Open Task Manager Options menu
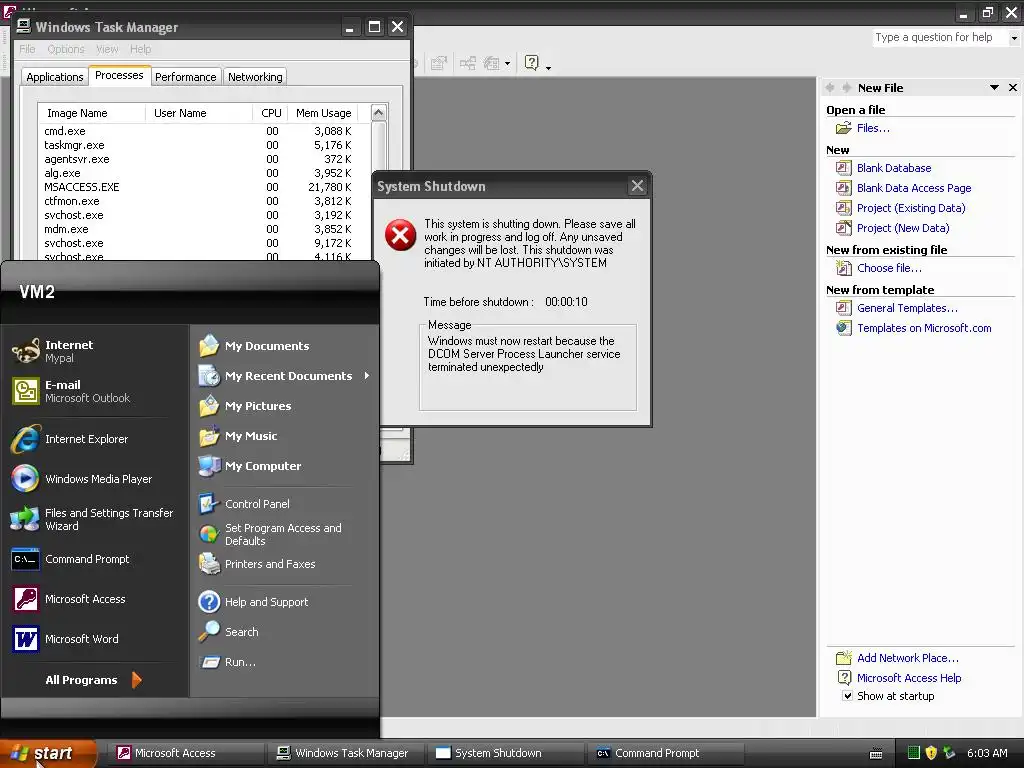 (66, 49)
